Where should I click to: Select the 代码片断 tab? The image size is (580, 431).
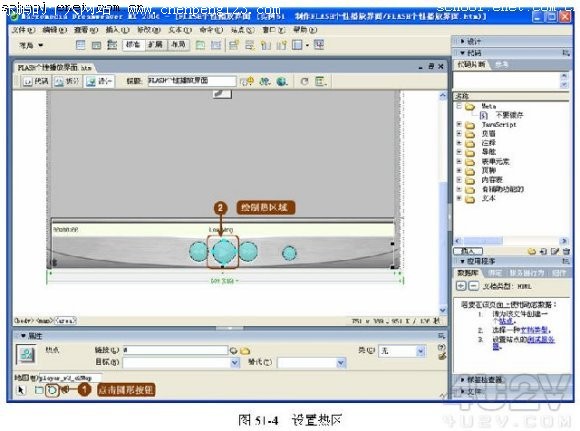pos(471,64)
